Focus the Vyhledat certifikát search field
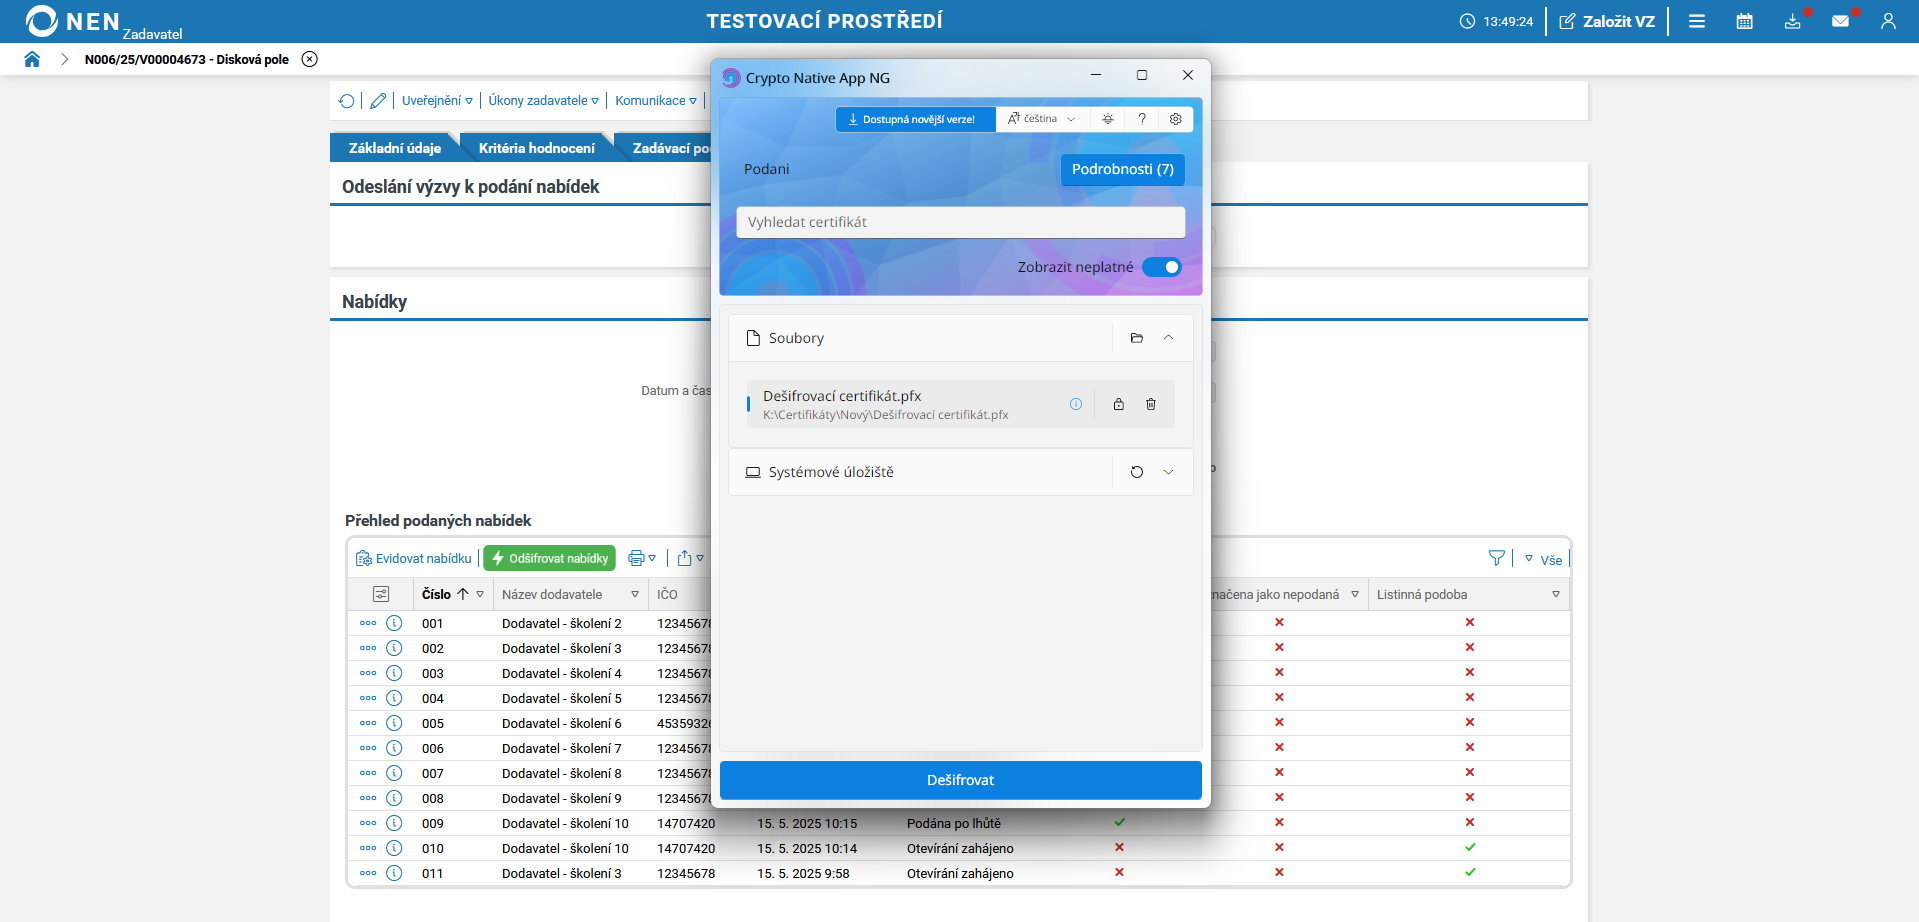 click(961, 222)
